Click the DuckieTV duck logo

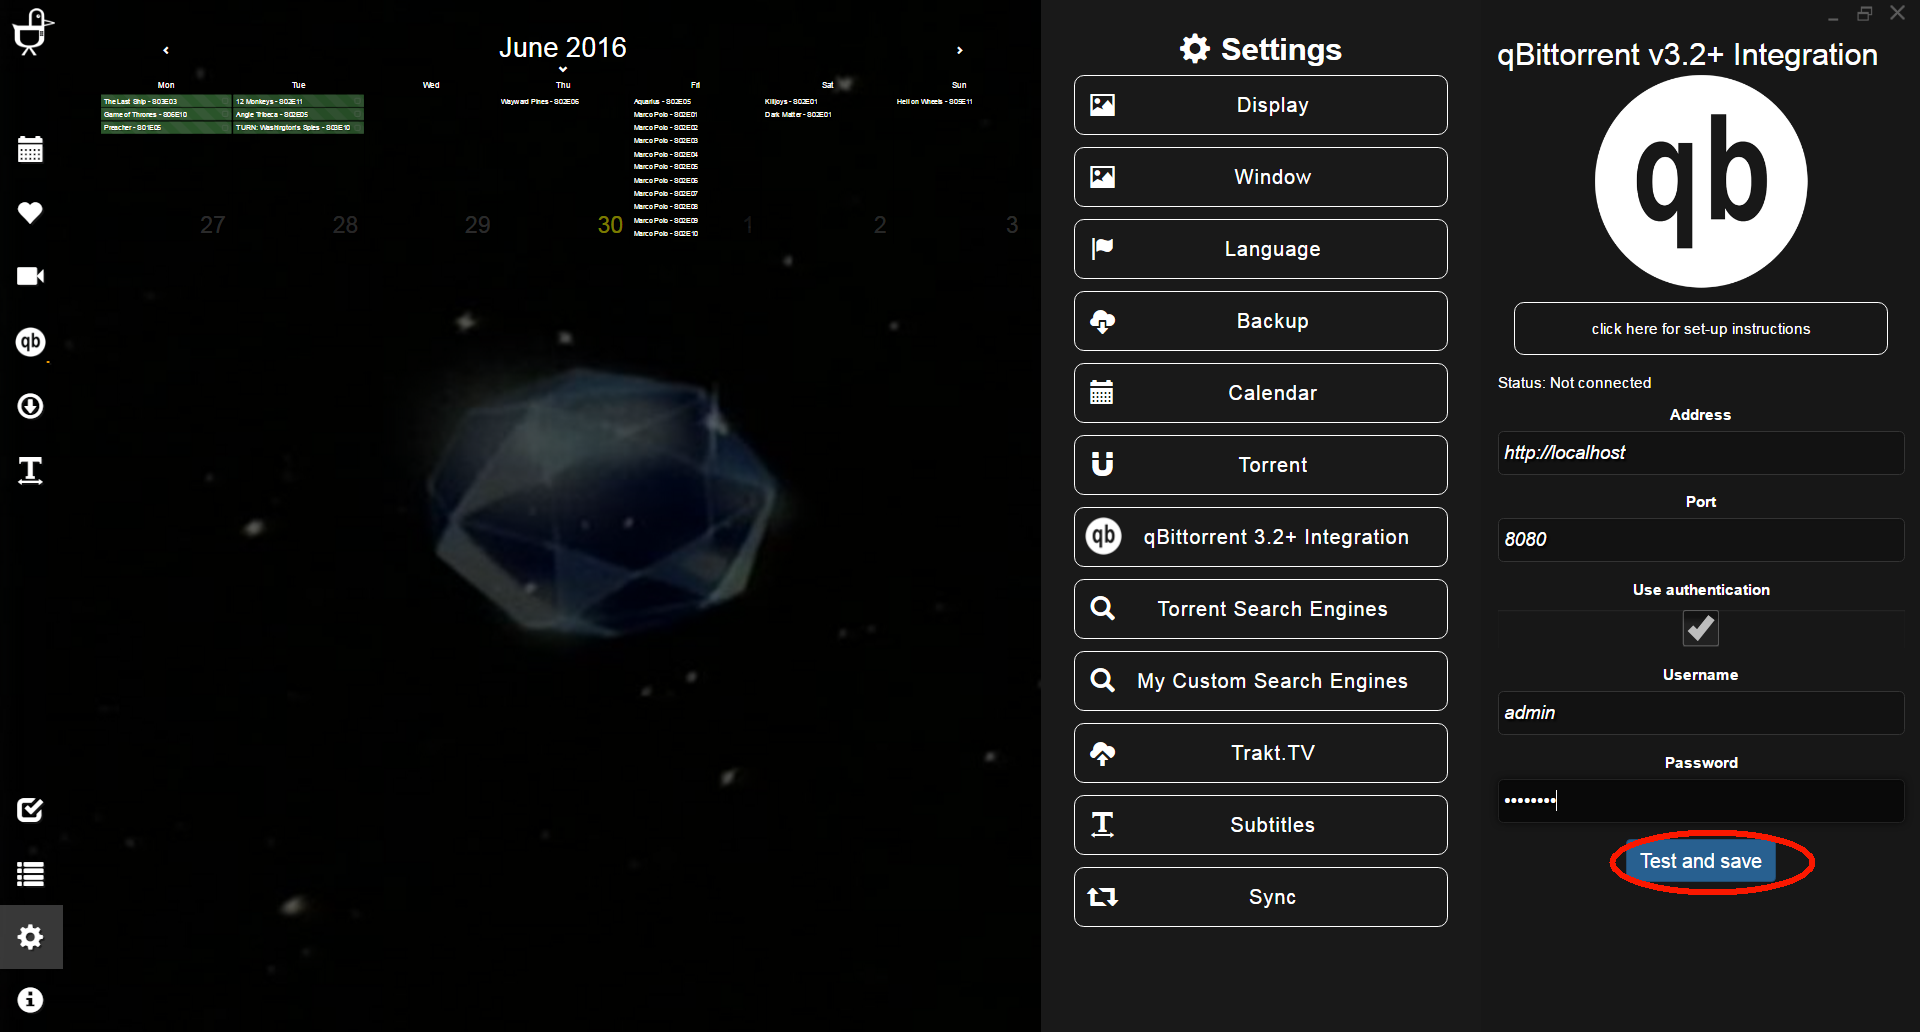tap(31, 31)
